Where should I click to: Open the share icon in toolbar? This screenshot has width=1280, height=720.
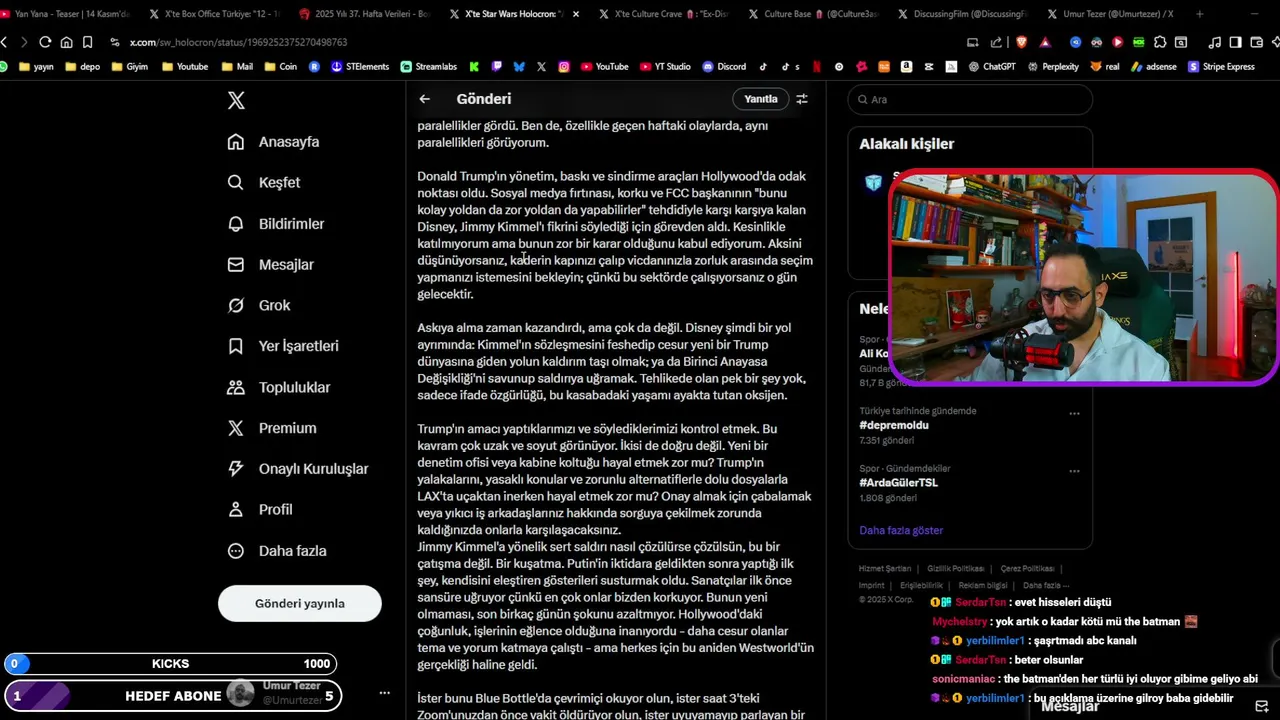[996, 42]
